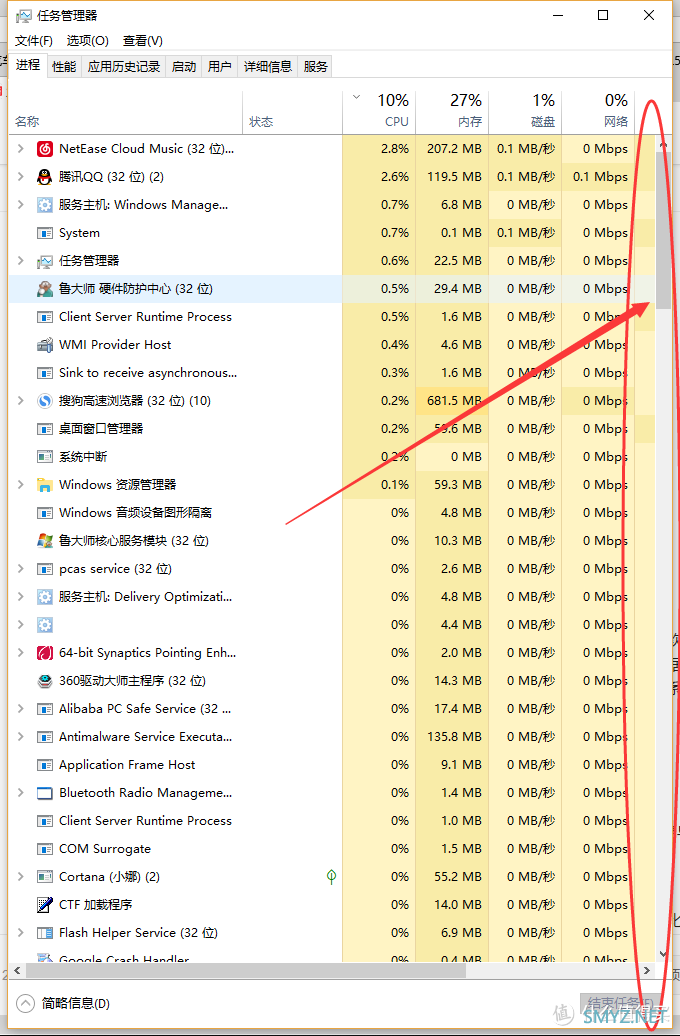Click the 360驱动大师主程序 icon
This screenshot has height=1036, width=680.
pyautogui.click(x=44, y=681)
